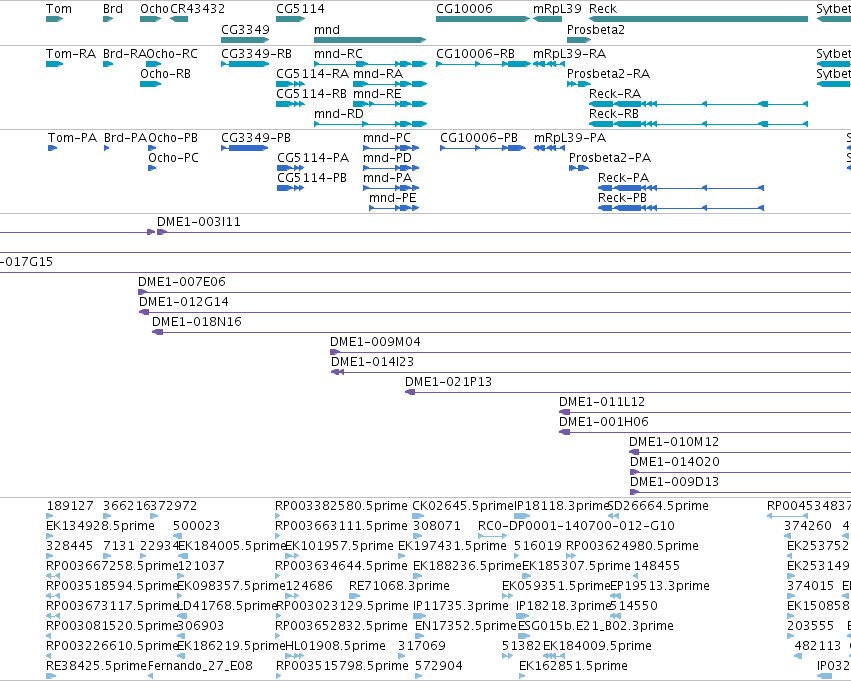The image size is (851, 681).
Task: Select transcript CG3349-RB
Action: point(245,64)
